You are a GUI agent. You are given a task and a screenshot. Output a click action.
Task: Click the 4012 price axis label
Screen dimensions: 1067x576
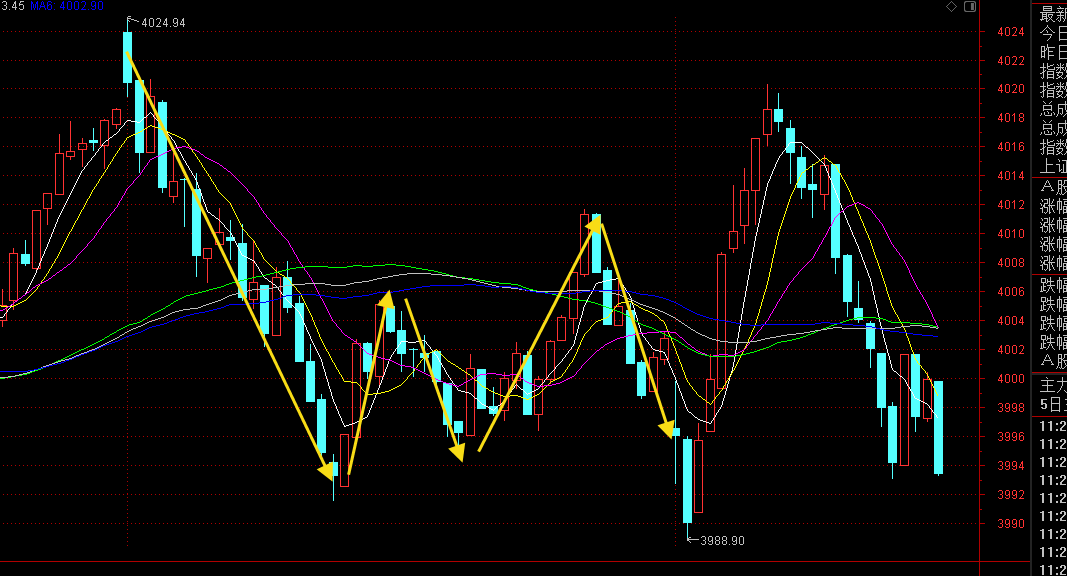(x=1011, y=205)
